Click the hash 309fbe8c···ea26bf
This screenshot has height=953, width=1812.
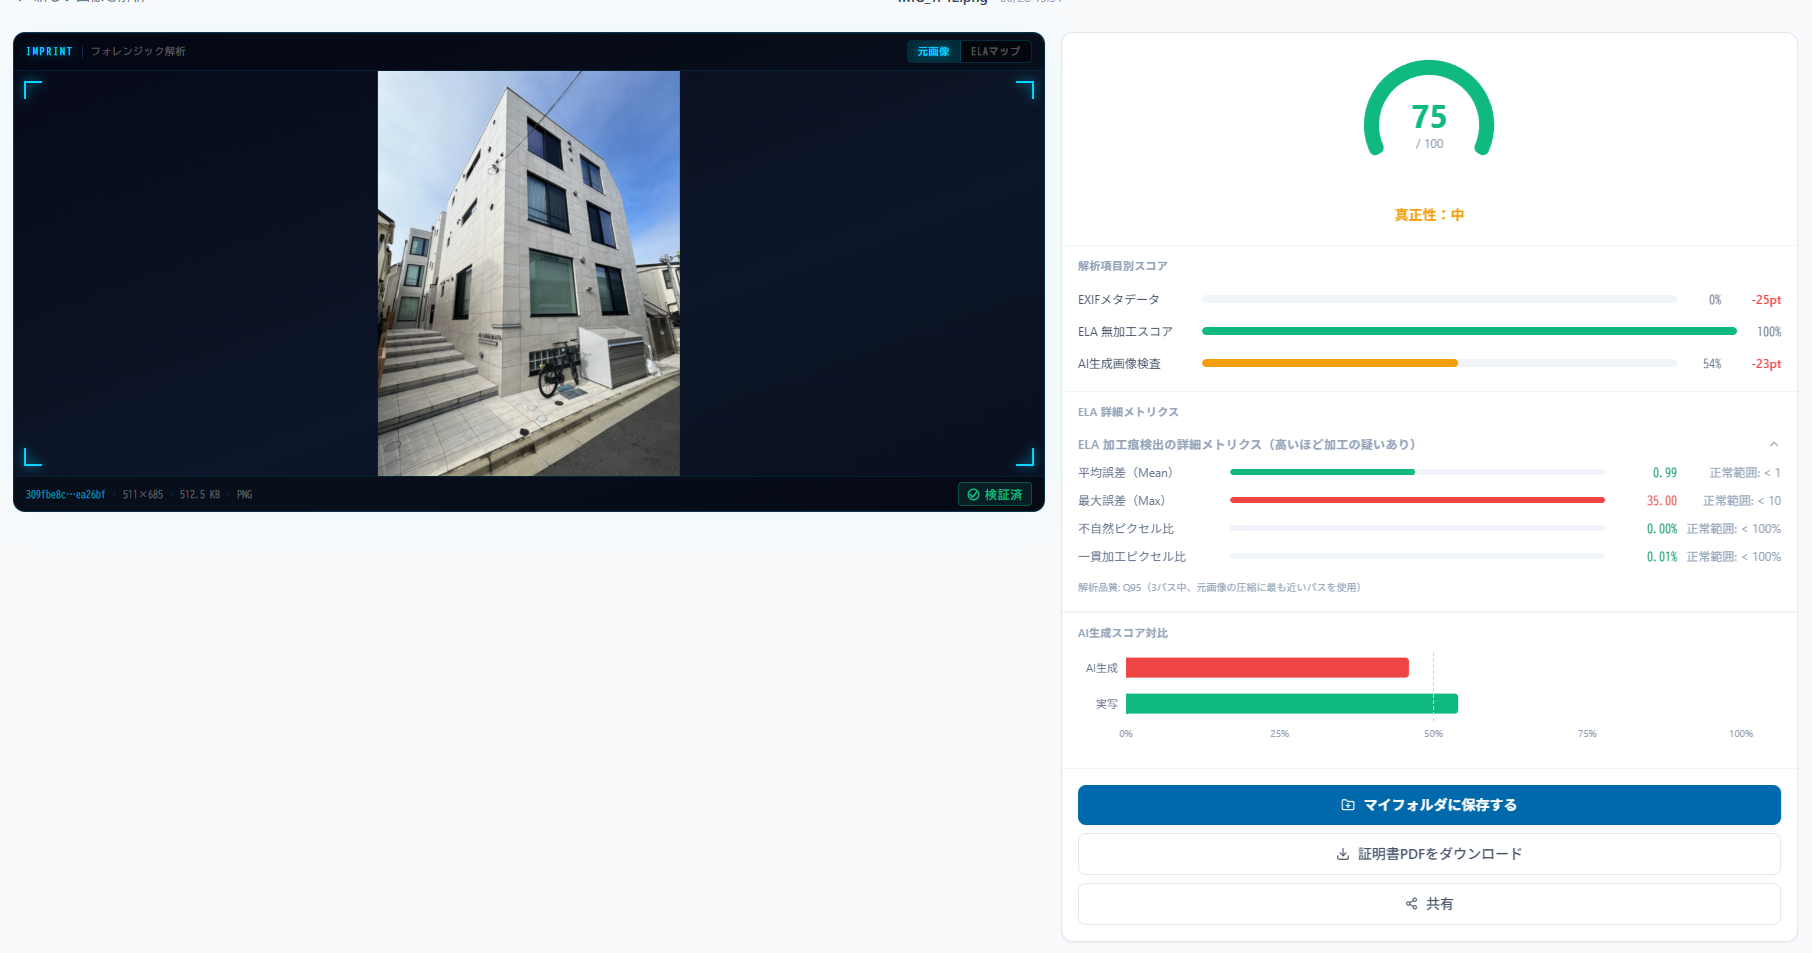(65, 495)
